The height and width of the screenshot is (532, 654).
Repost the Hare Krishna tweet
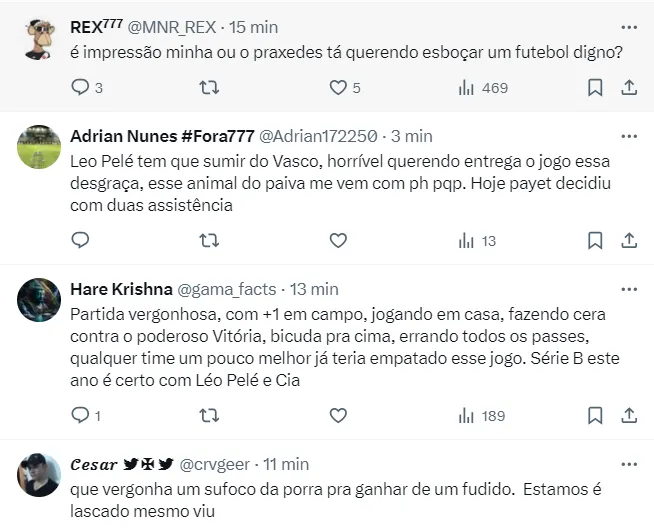(x=209, y=414)
